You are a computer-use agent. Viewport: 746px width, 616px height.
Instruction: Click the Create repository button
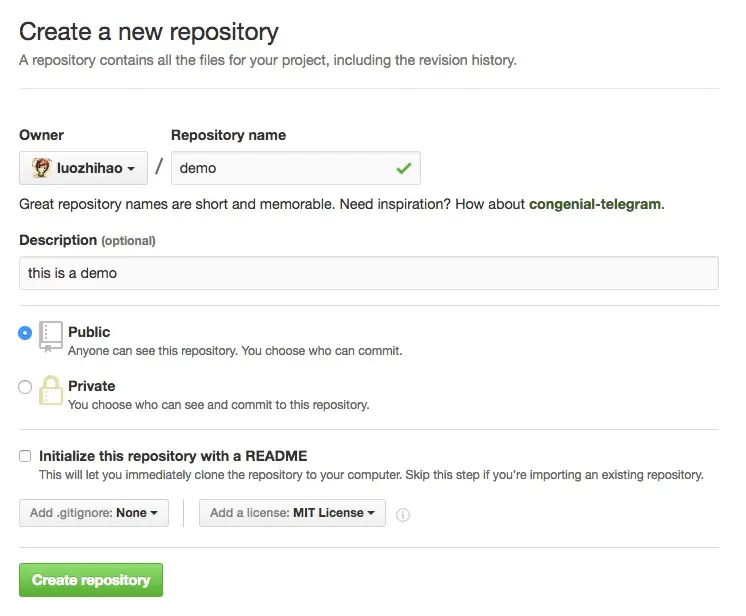pyautogui.click(x=91, y=580)
